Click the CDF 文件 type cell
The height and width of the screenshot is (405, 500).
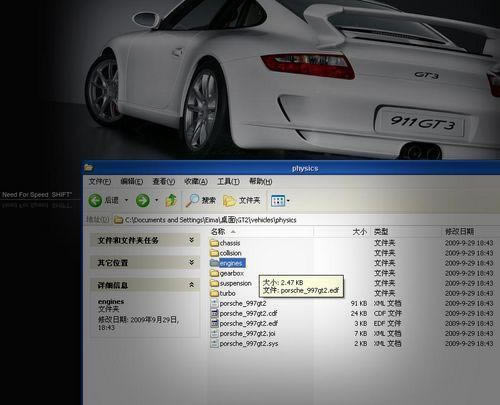coord(388,313)
